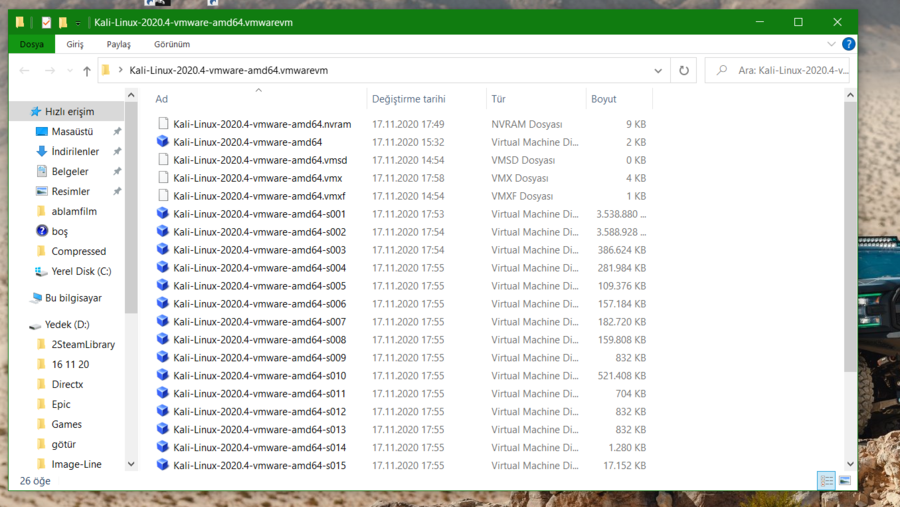Select the amd64-s004 disk file icon
Image resolution: width=900 pixels, height=507 pixels.
tap(163, 268)
